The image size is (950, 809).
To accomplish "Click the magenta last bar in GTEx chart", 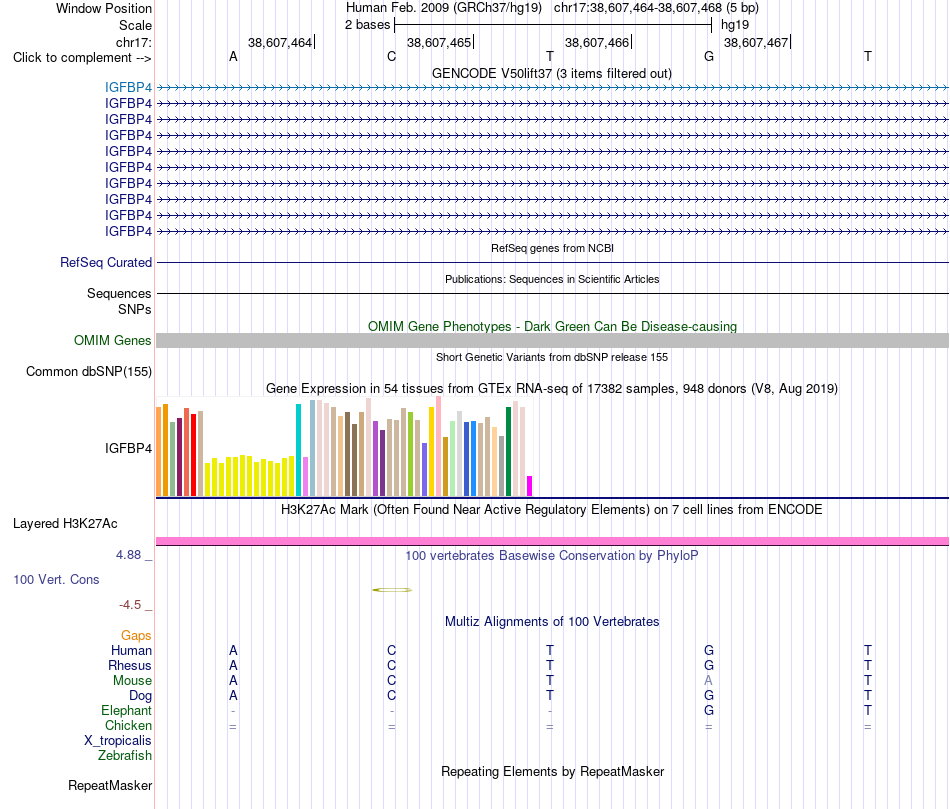I will click(530, 486).
